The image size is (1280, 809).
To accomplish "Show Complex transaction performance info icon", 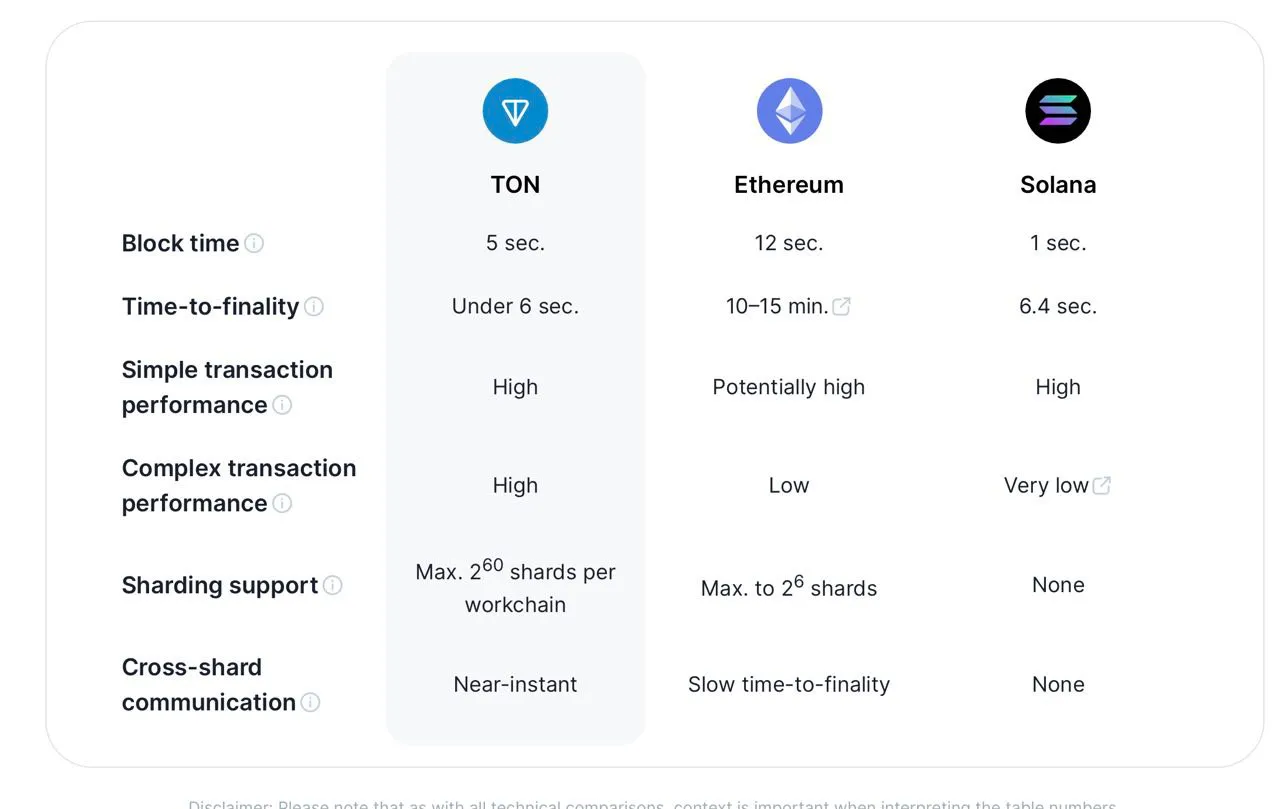I will pyautogui.click(x=282, y=503).
